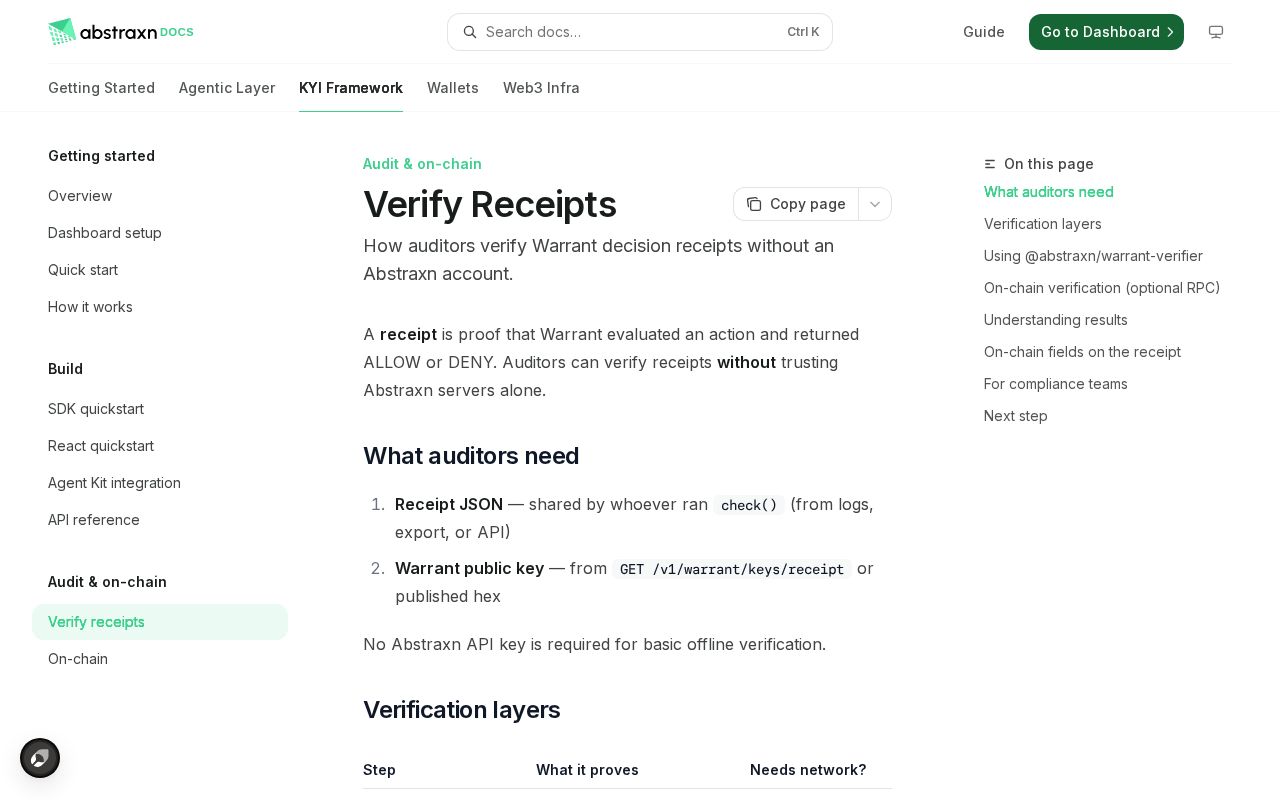The image size is (1280, 800).
Task: Click the check() inline code
Action: point(749,505)
